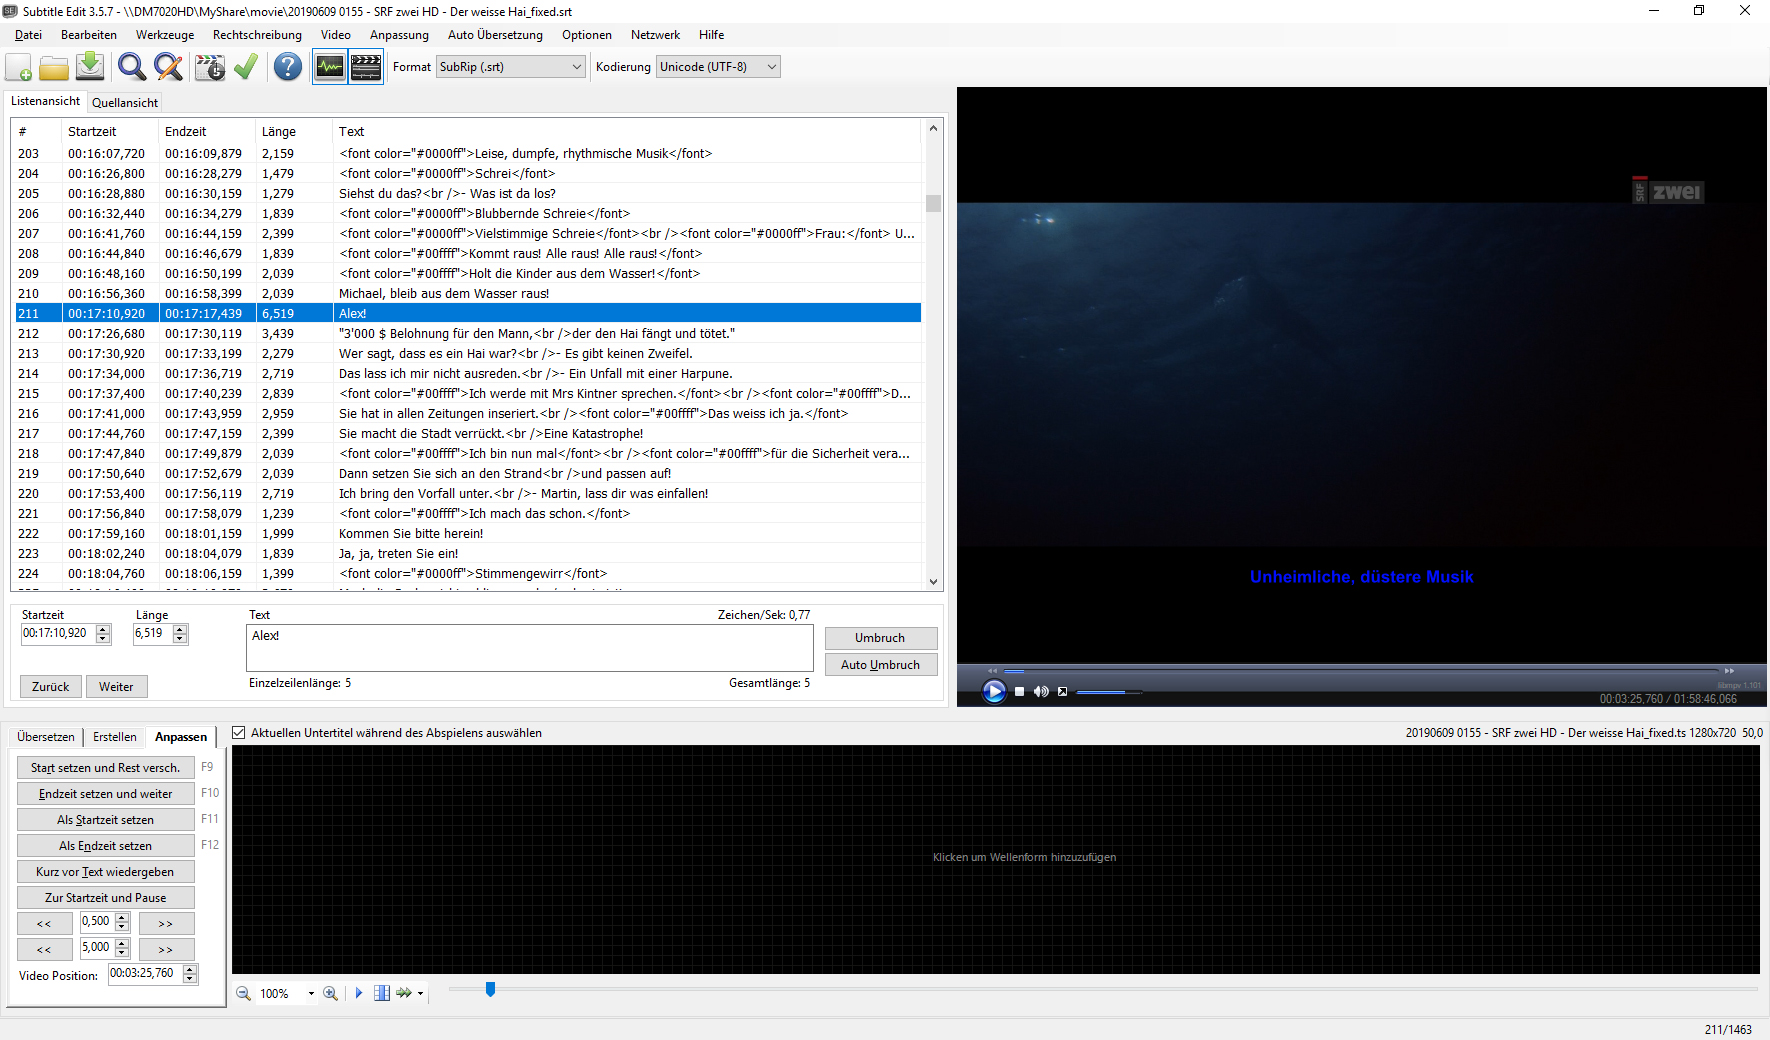This screenshot has width=1770, height=1040.
Task: Open the Hilfe menu
Action: (712, 35)
